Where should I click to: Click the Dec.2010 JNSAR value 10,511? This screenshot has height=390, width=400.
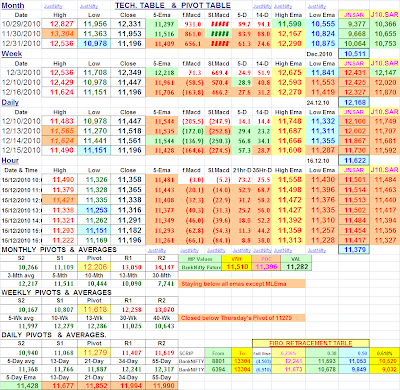click(354, 54)
